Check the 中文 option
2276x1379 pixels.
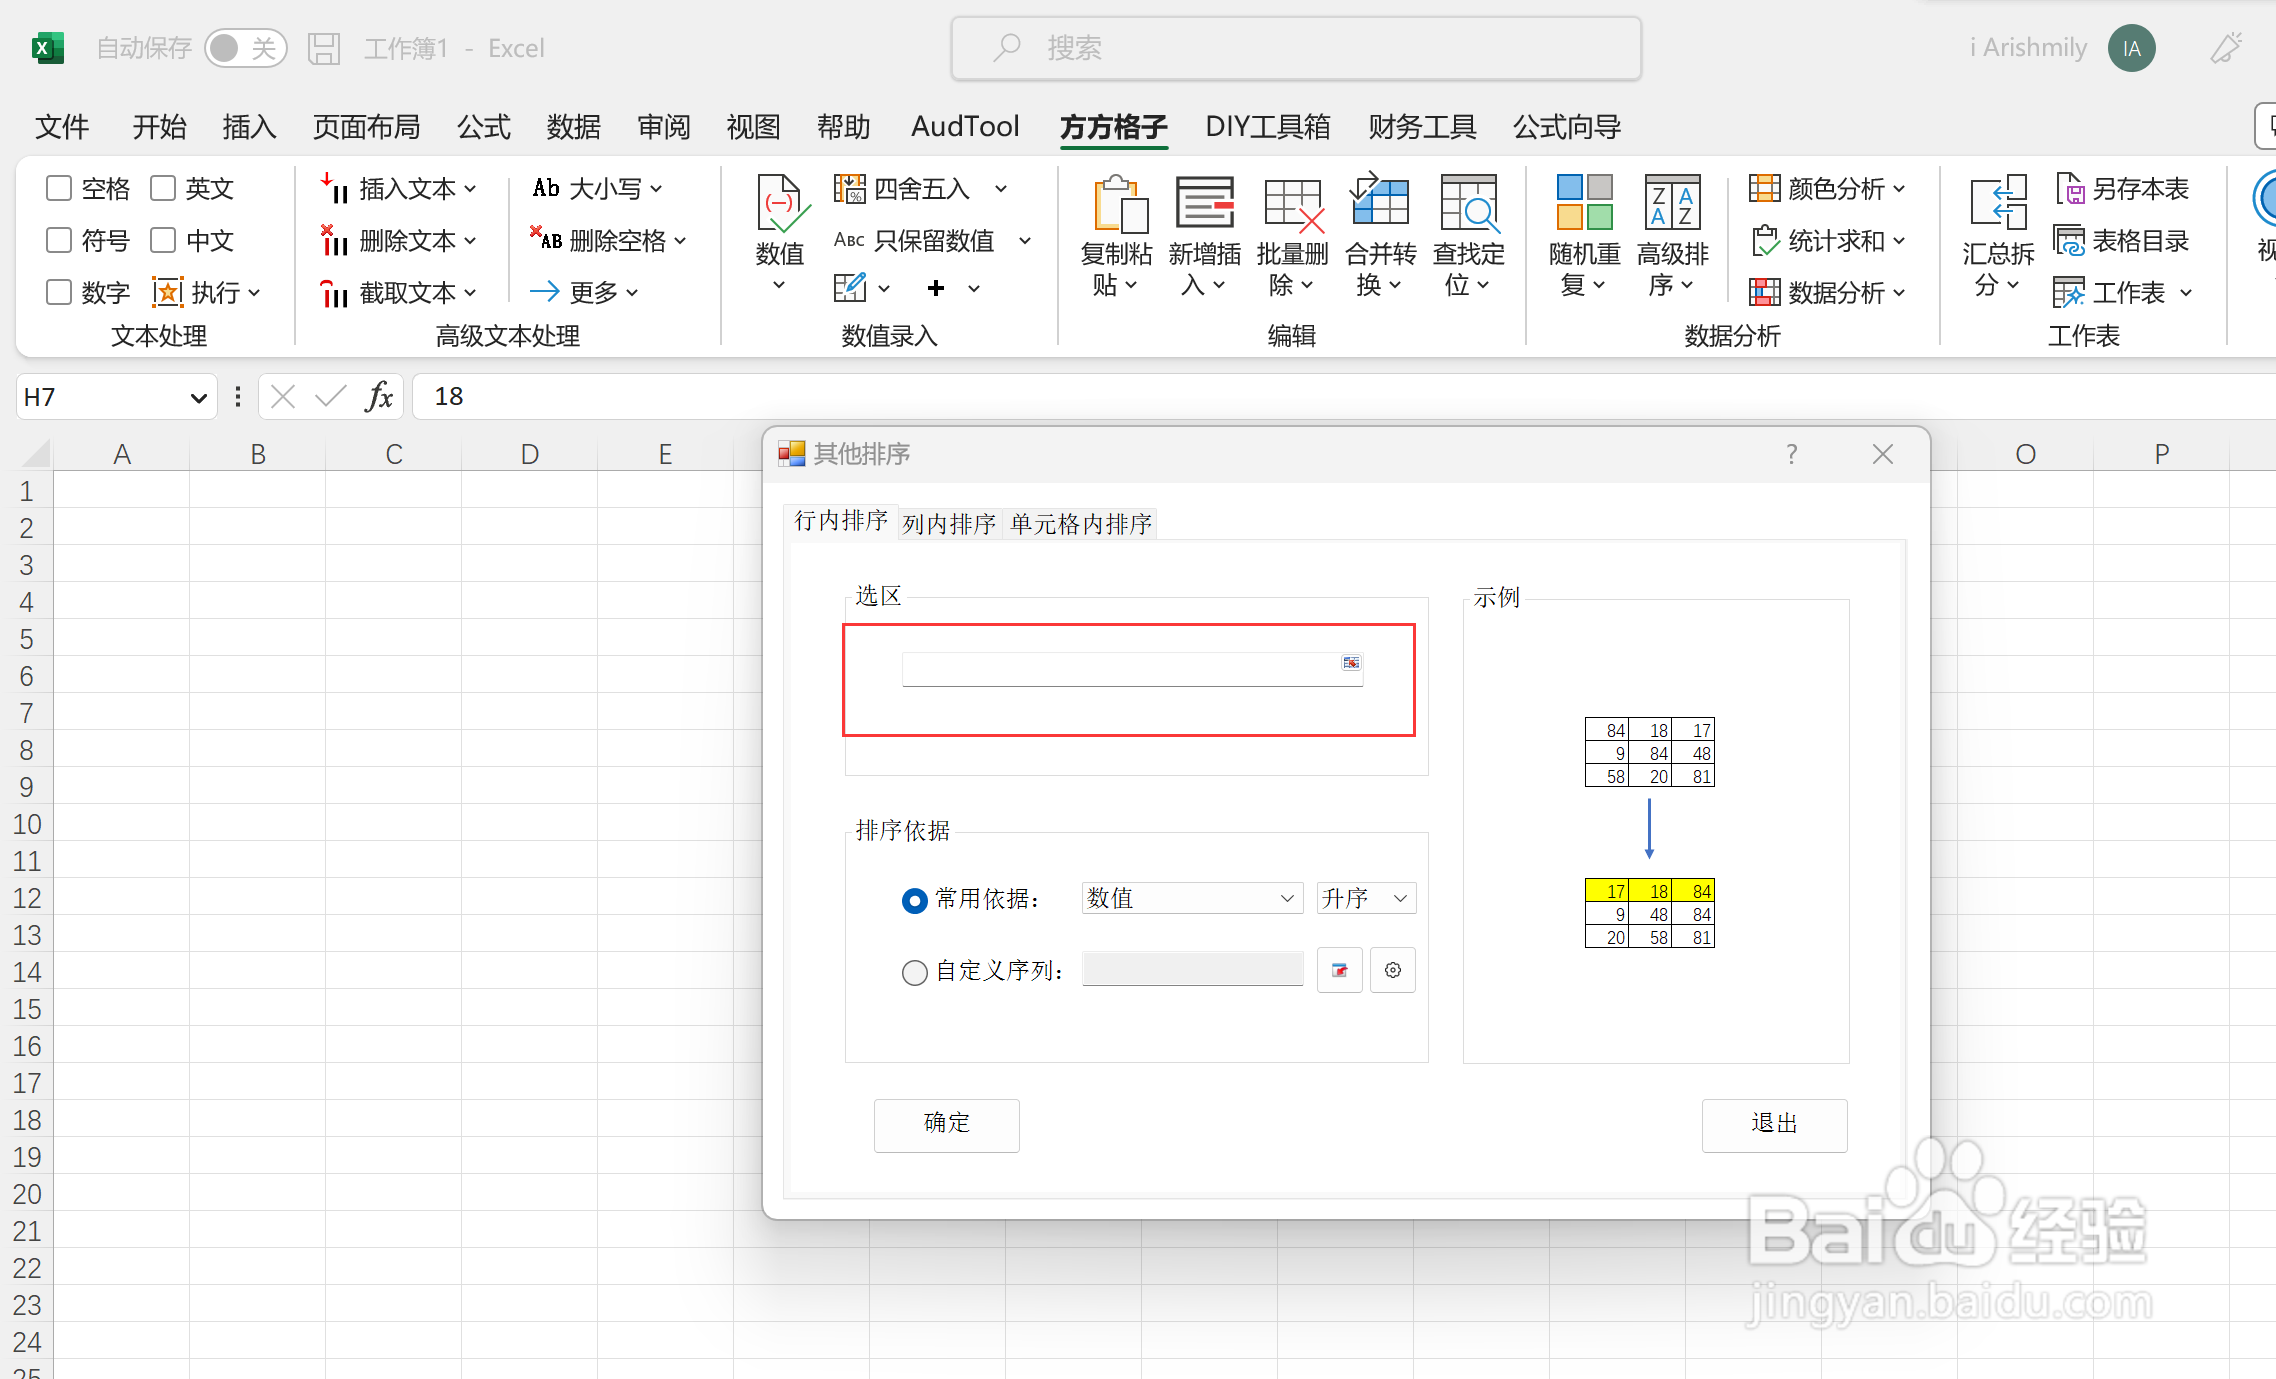(x=163, y=240)
